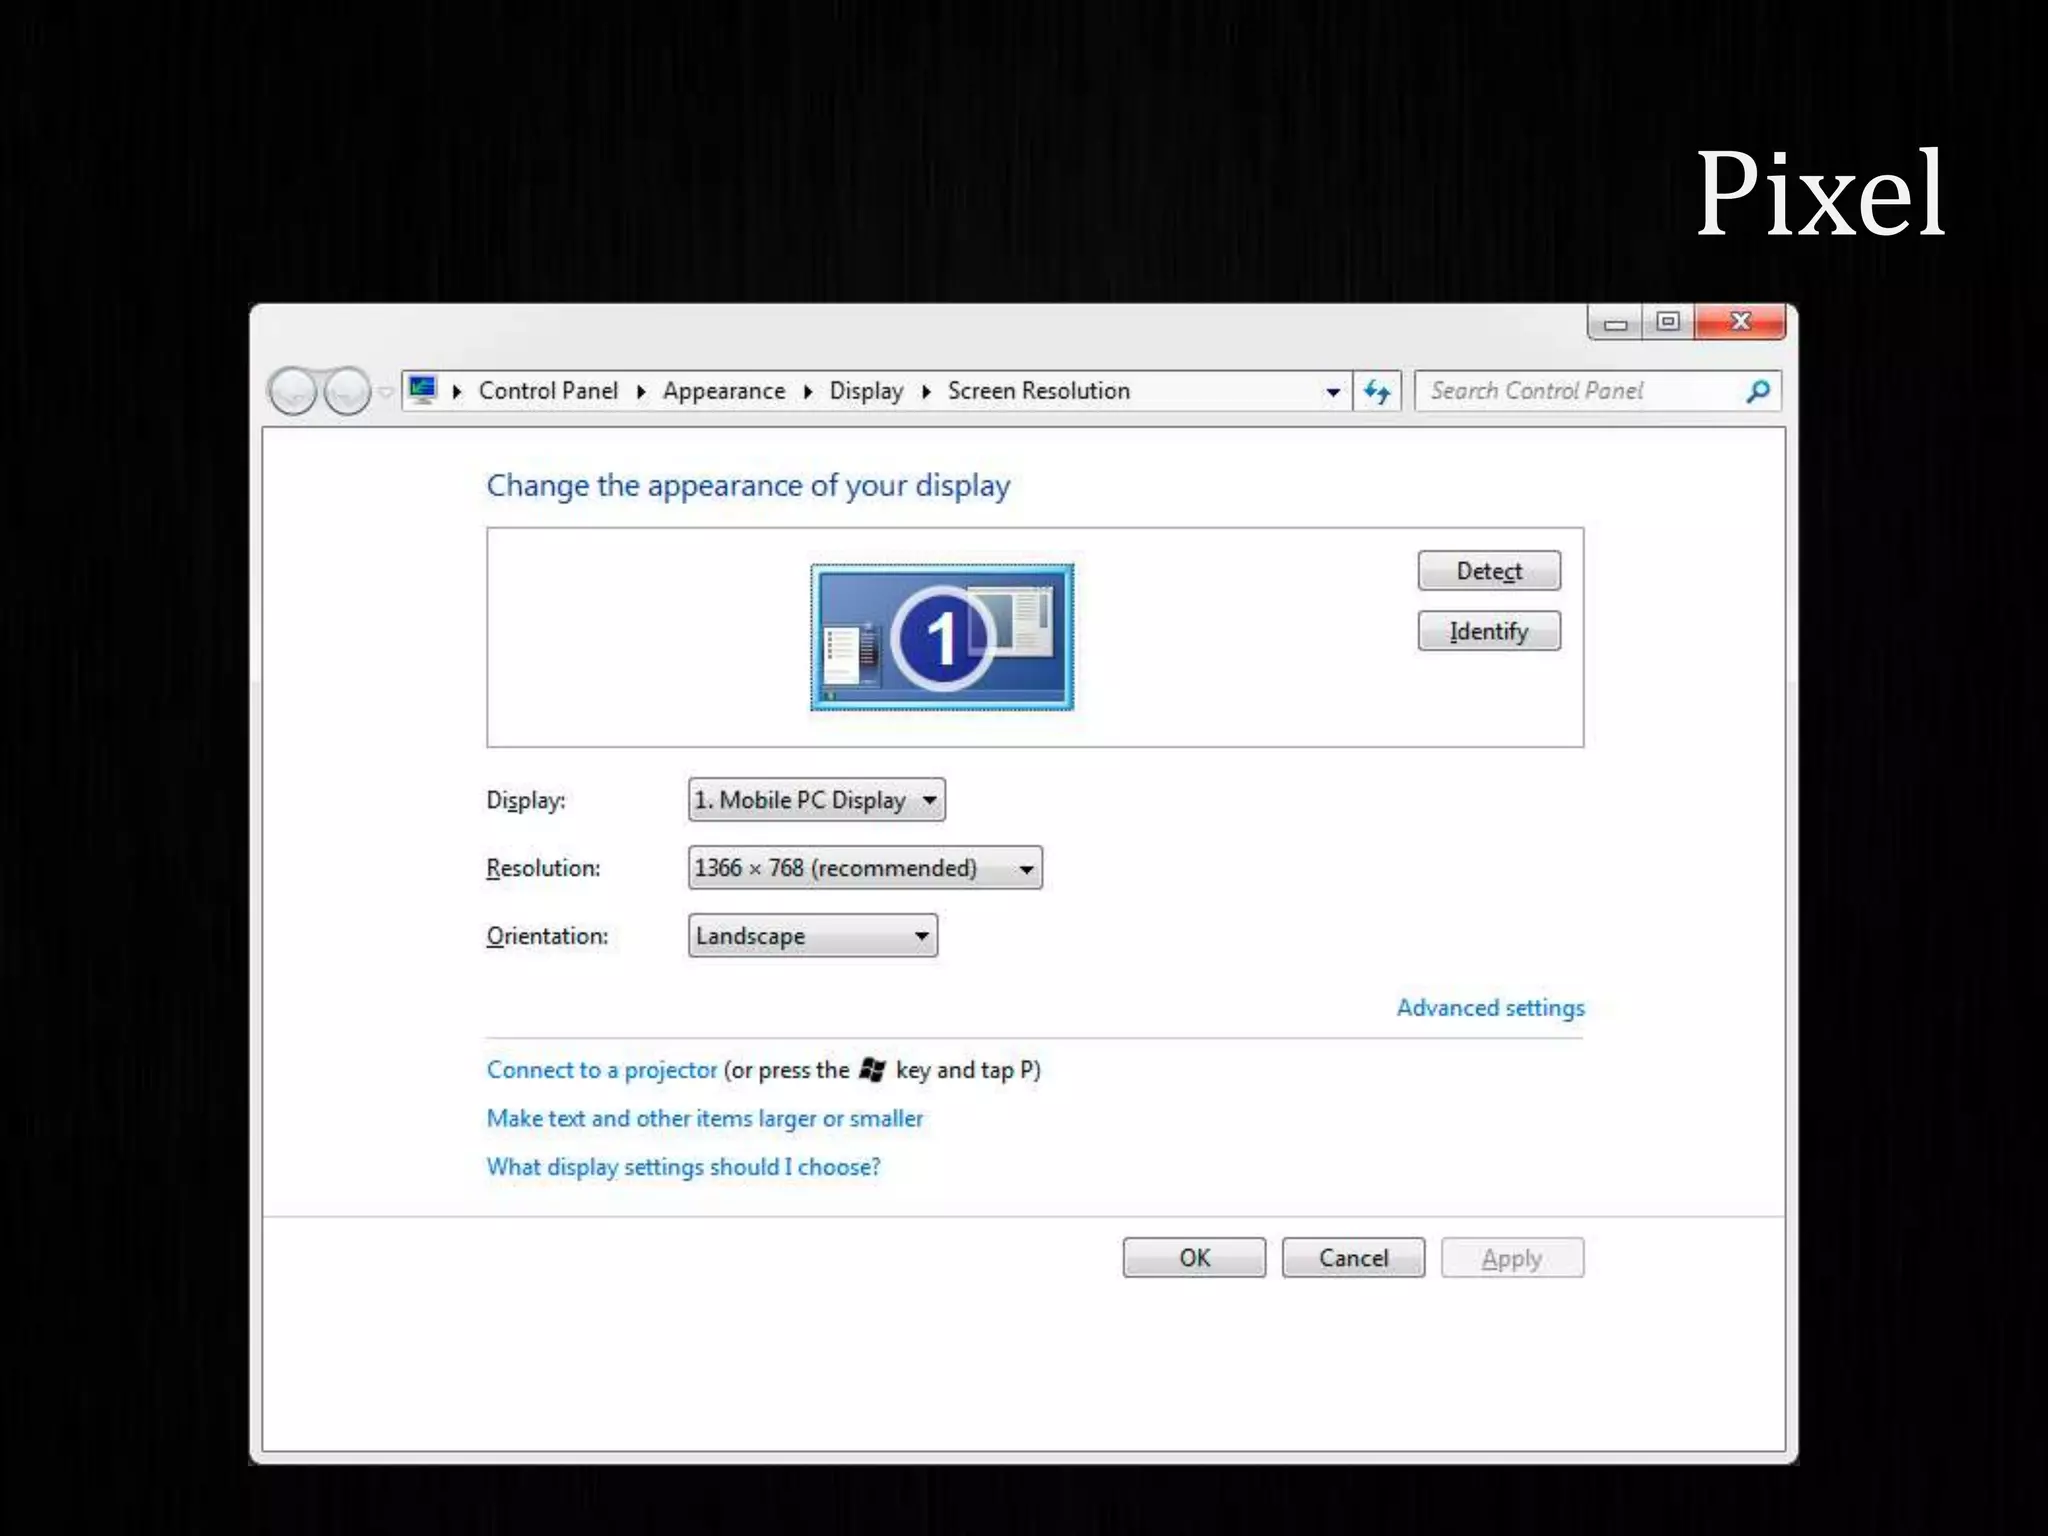2048x1536 pixels.
Task: Close the window with red X
Action: point(1740,322)
